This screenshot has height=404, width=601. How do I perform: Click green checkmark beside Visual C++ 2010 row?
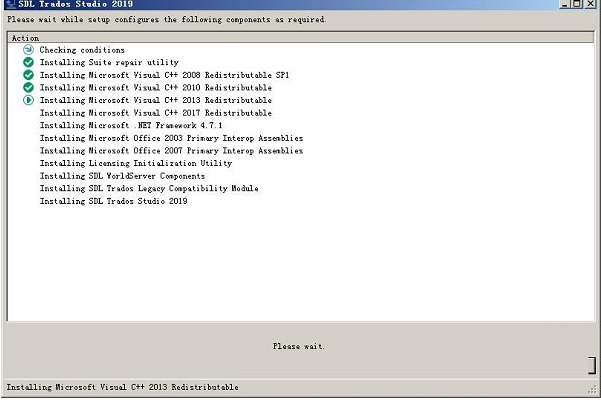[28, 88]
